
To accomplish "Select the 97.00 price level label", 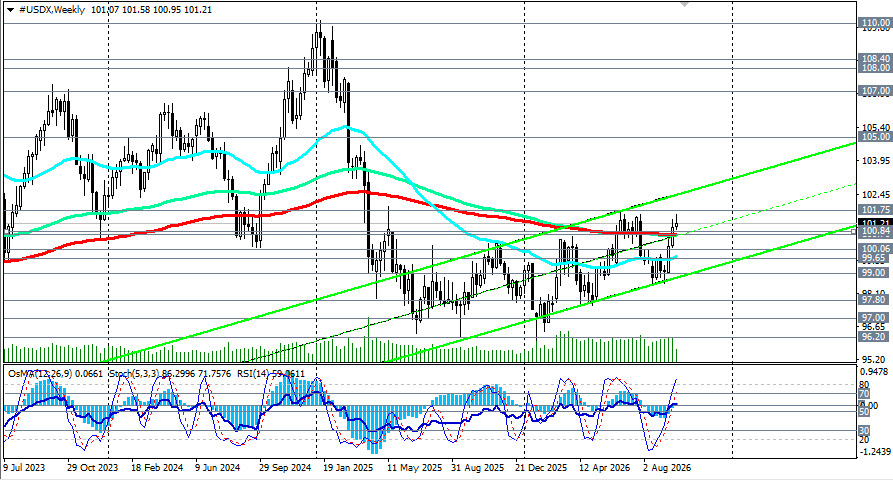I will (875, 317).
